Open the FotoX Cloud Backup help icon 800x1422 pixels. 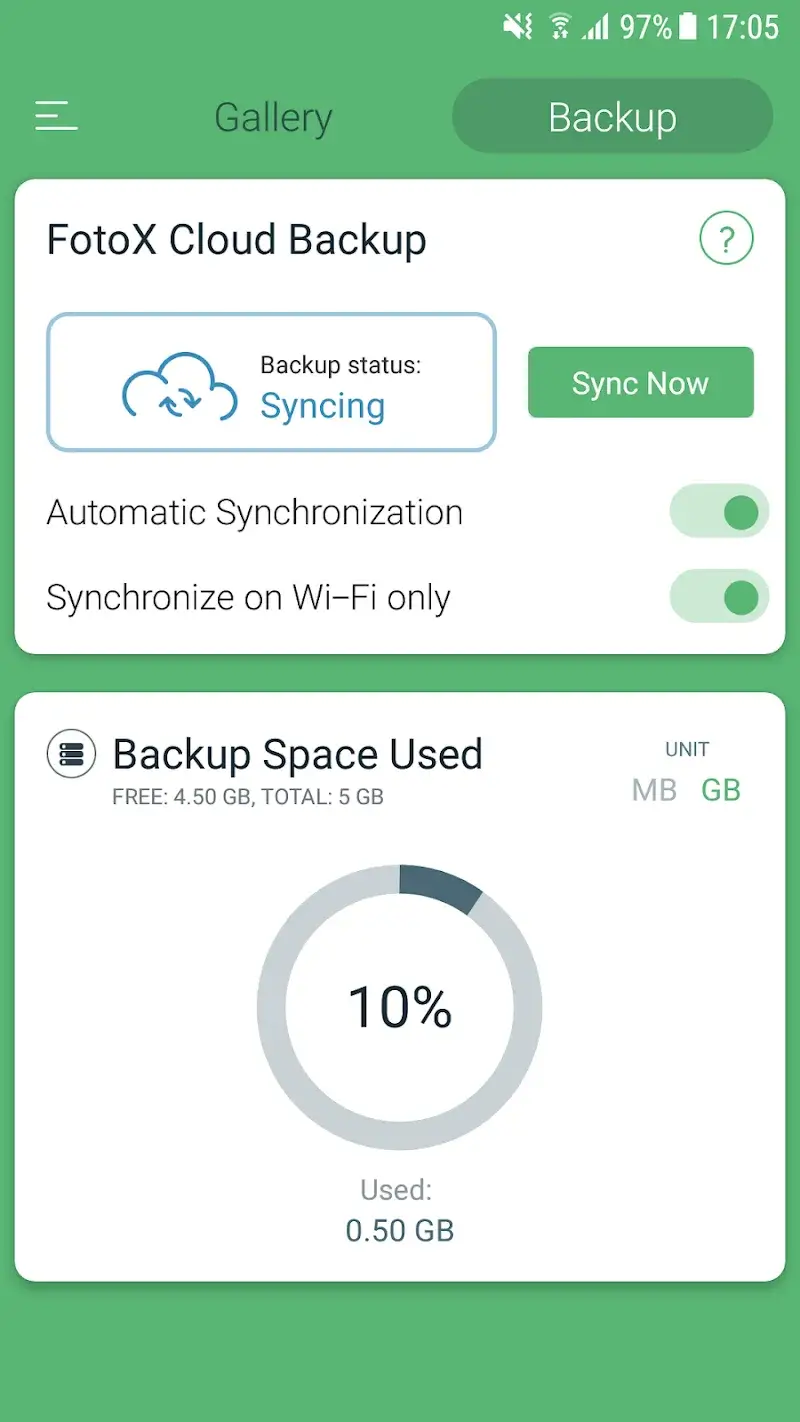click(x=727, y=238)
